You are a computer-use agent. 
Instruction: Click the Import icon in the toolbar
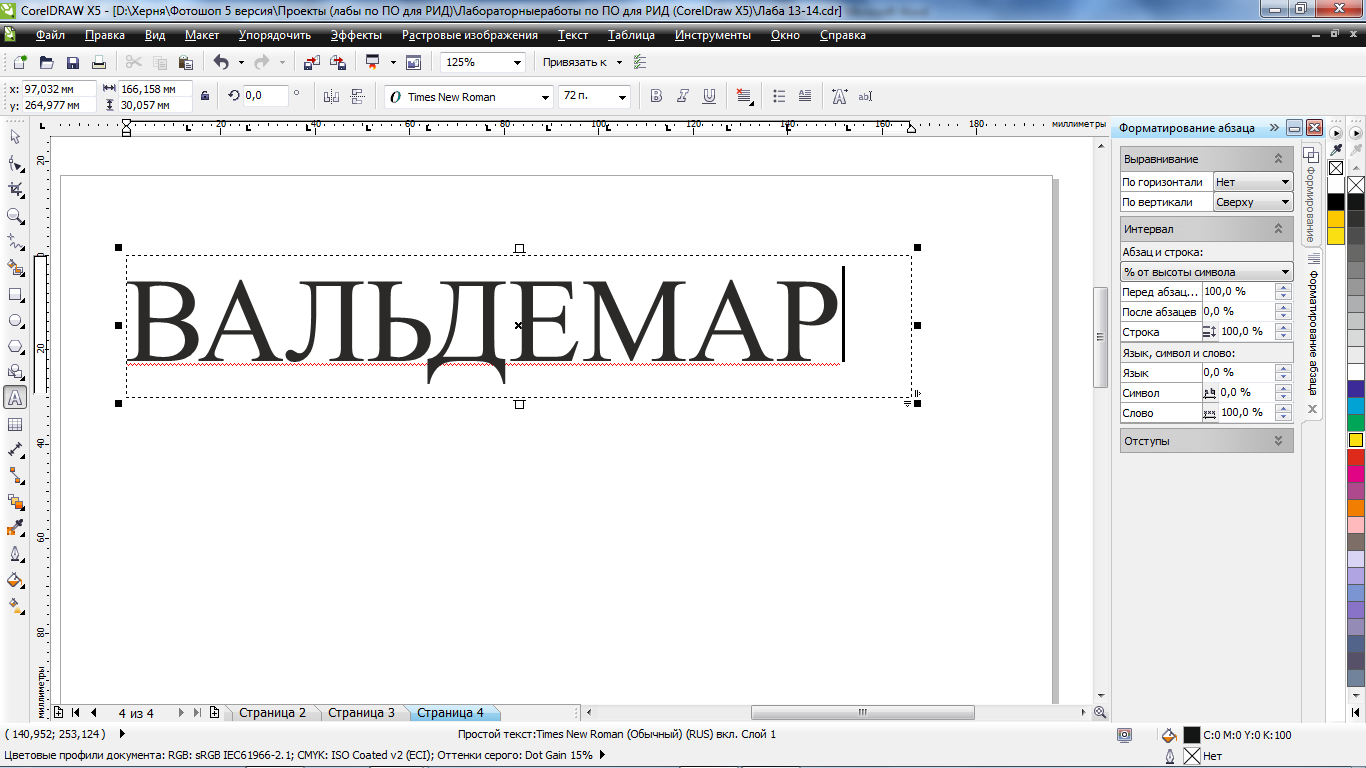pyautogui.click(x=311, y=62)
